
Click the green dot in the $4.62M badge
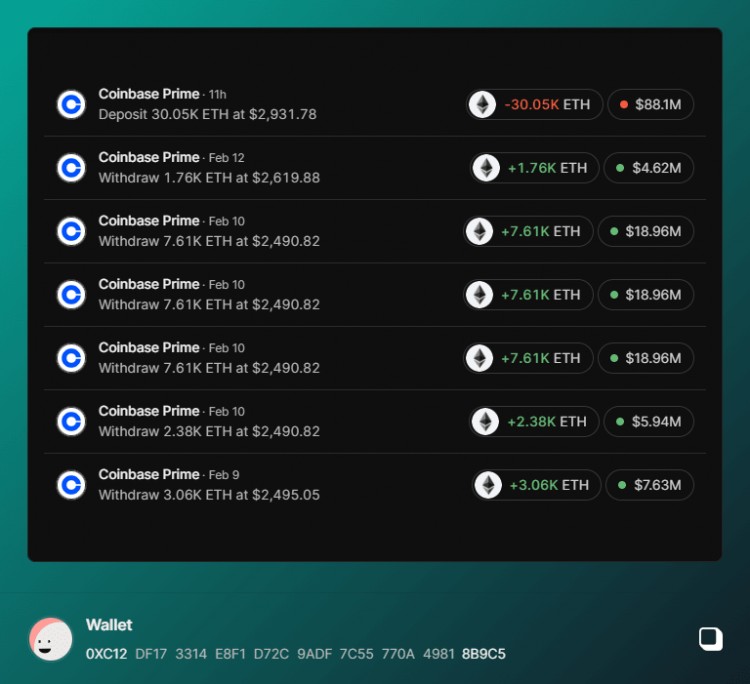tap(620, 168)
